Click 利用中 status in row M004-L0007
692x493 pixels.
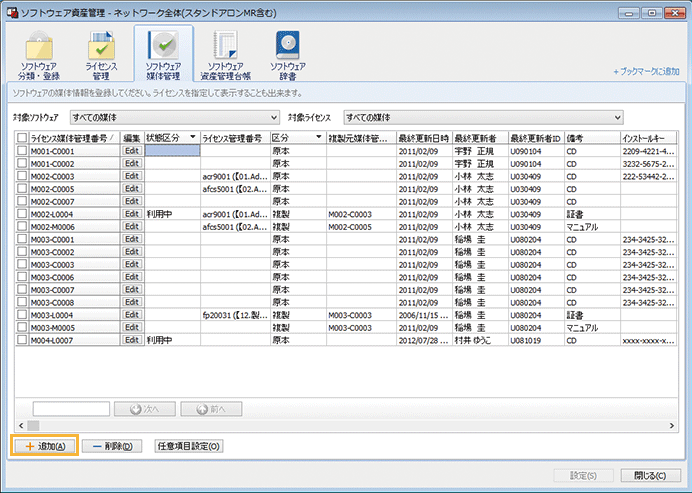point(173,340)
